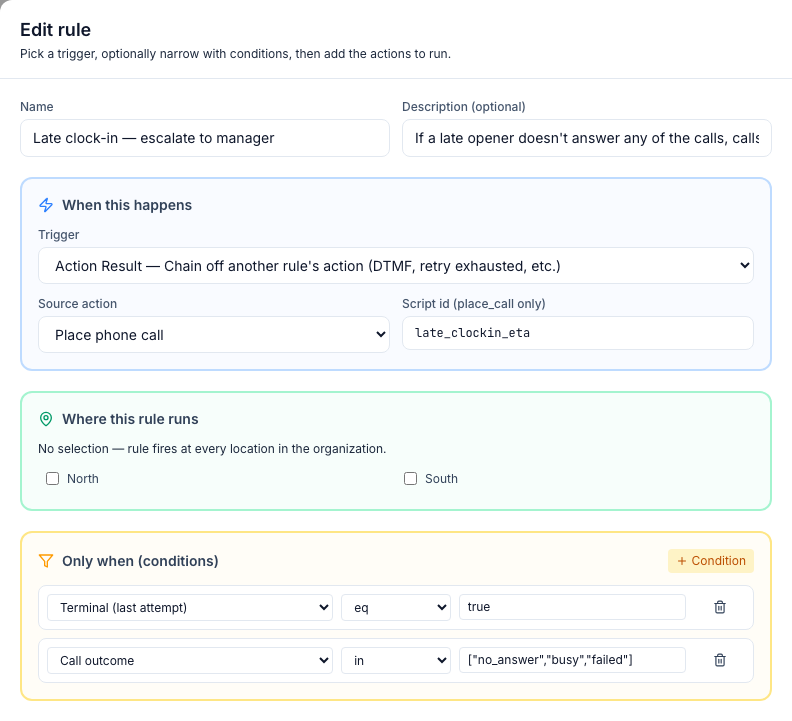
Task: Change the eq operator dropdown
Action: pos(396,607)
